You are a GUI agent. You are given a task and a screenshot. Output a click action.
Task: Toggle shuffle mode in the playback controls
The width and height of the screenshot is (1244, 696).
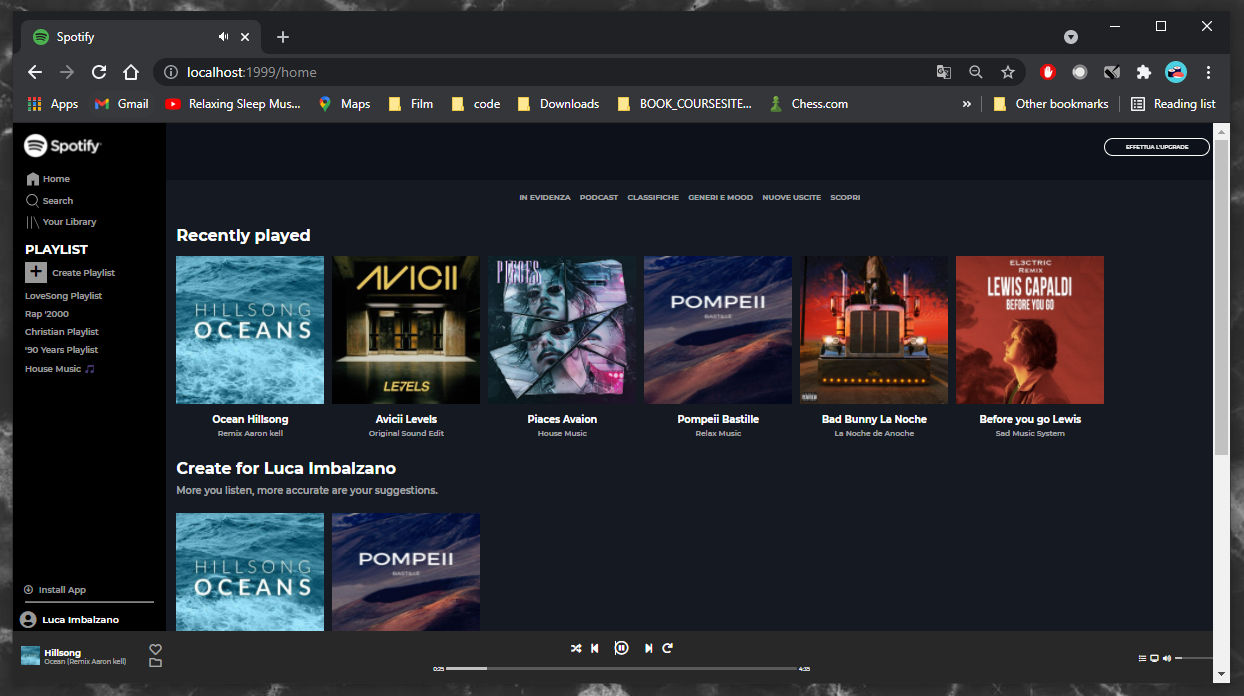point(576,648)
